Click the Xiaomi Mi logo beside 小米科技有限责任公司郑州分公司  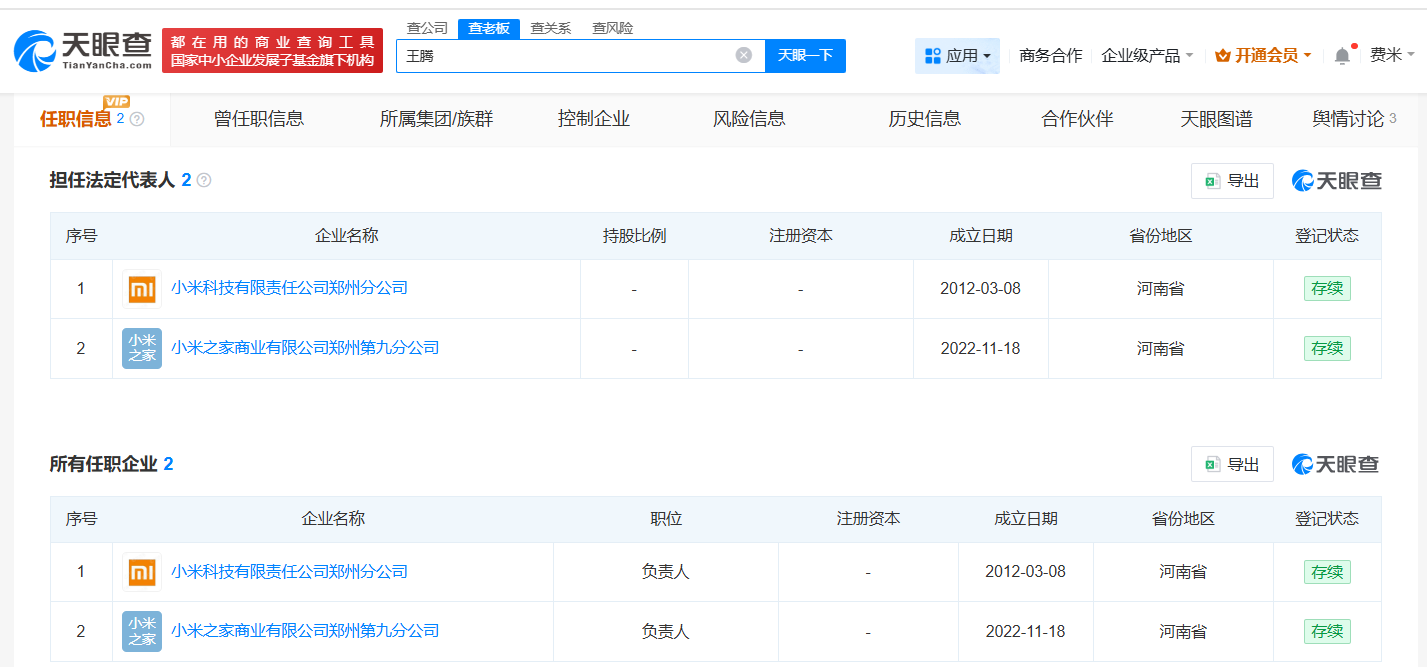141,289
